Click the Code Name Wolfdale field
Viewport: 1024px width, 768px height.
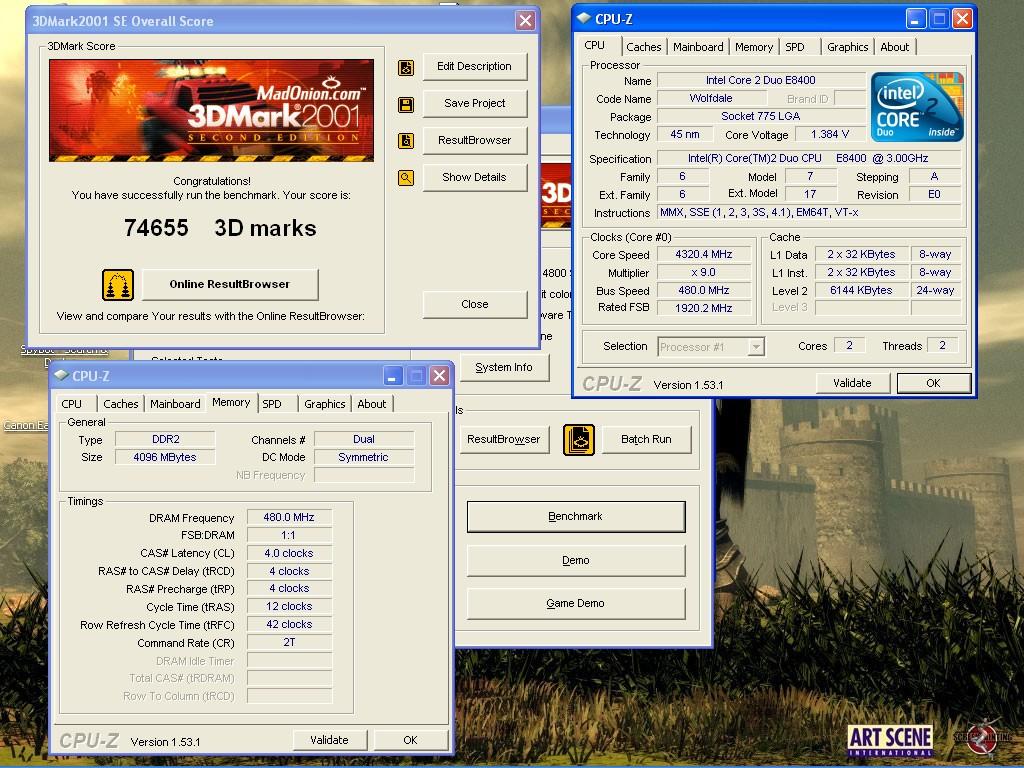coord(711,99)
